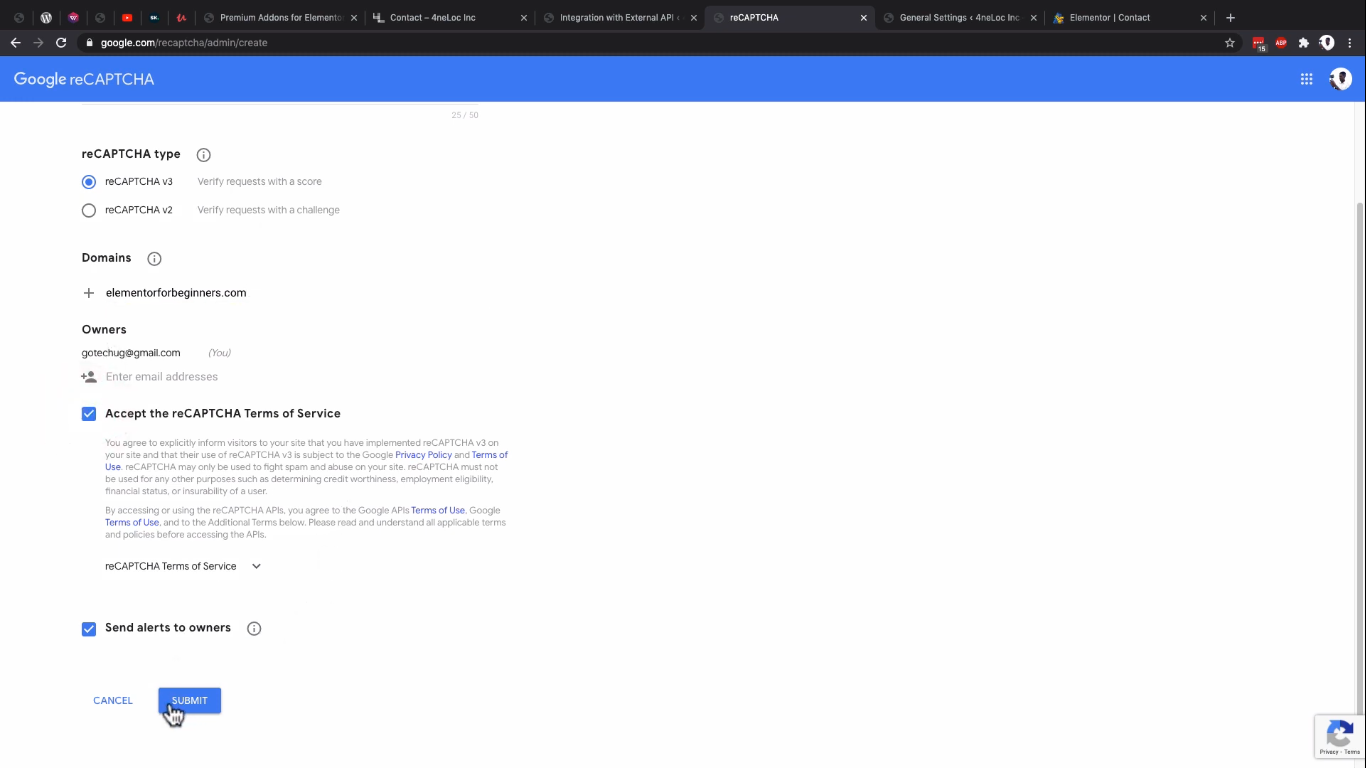The image size is (1366, 768).
Task: Open the Extensions puzzle menu
Action: [x=1303, y=43]
